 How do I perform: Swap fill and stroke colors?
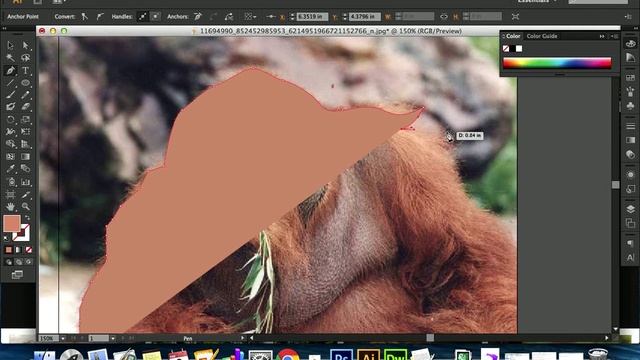27,218
